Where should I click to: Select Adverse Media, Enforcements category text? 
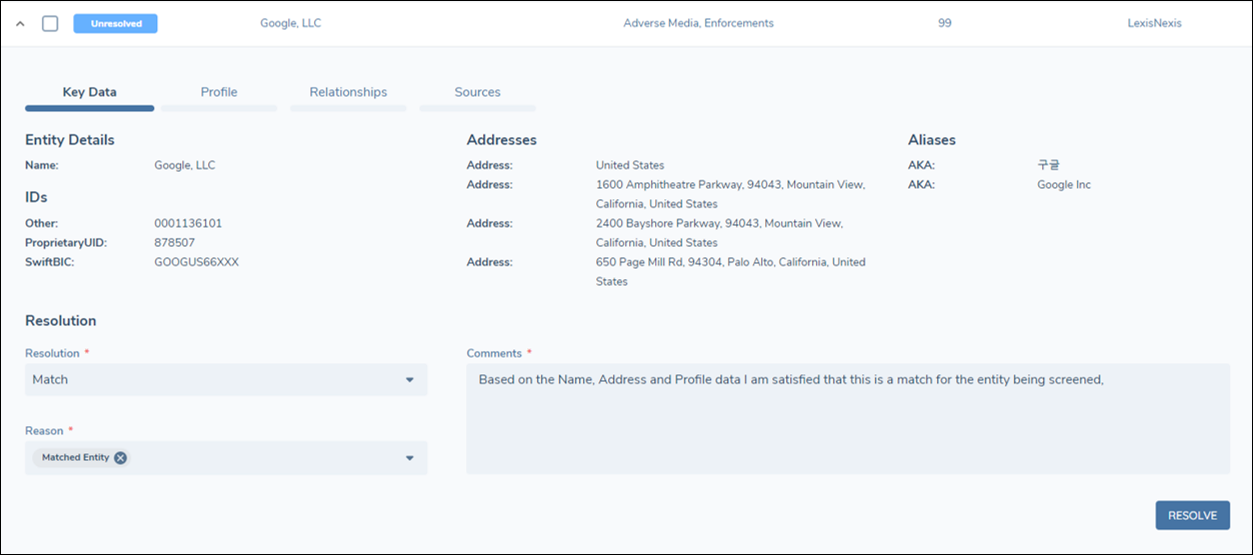point(698,23)
